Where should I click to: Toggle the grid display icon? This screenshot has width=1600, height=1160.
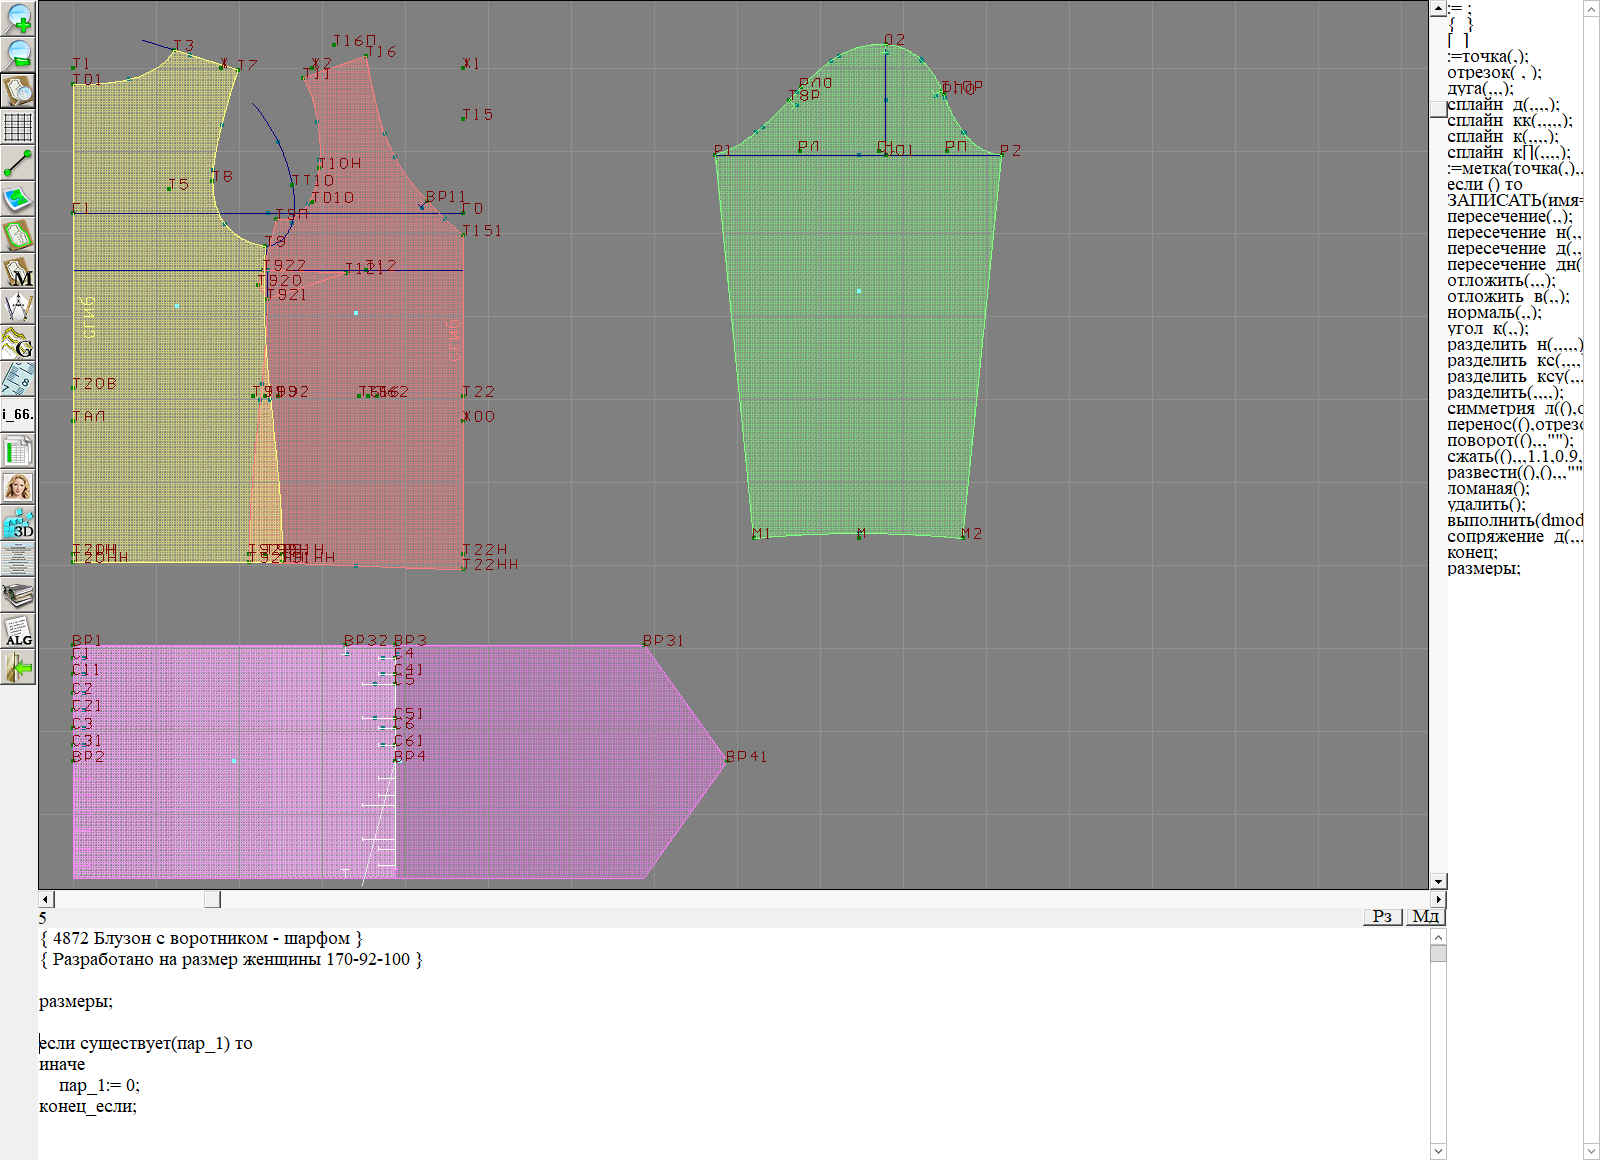coord(18,126)
